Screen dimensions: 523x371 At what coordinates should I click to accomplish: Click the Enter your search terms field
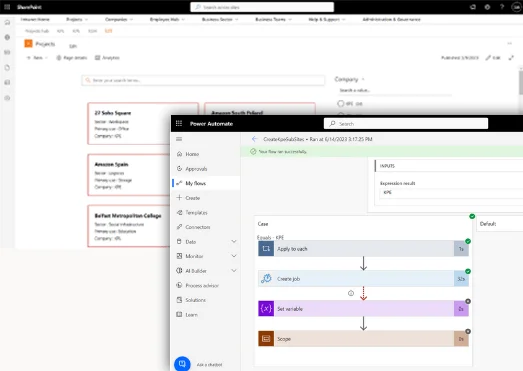(x=203, y=80)
